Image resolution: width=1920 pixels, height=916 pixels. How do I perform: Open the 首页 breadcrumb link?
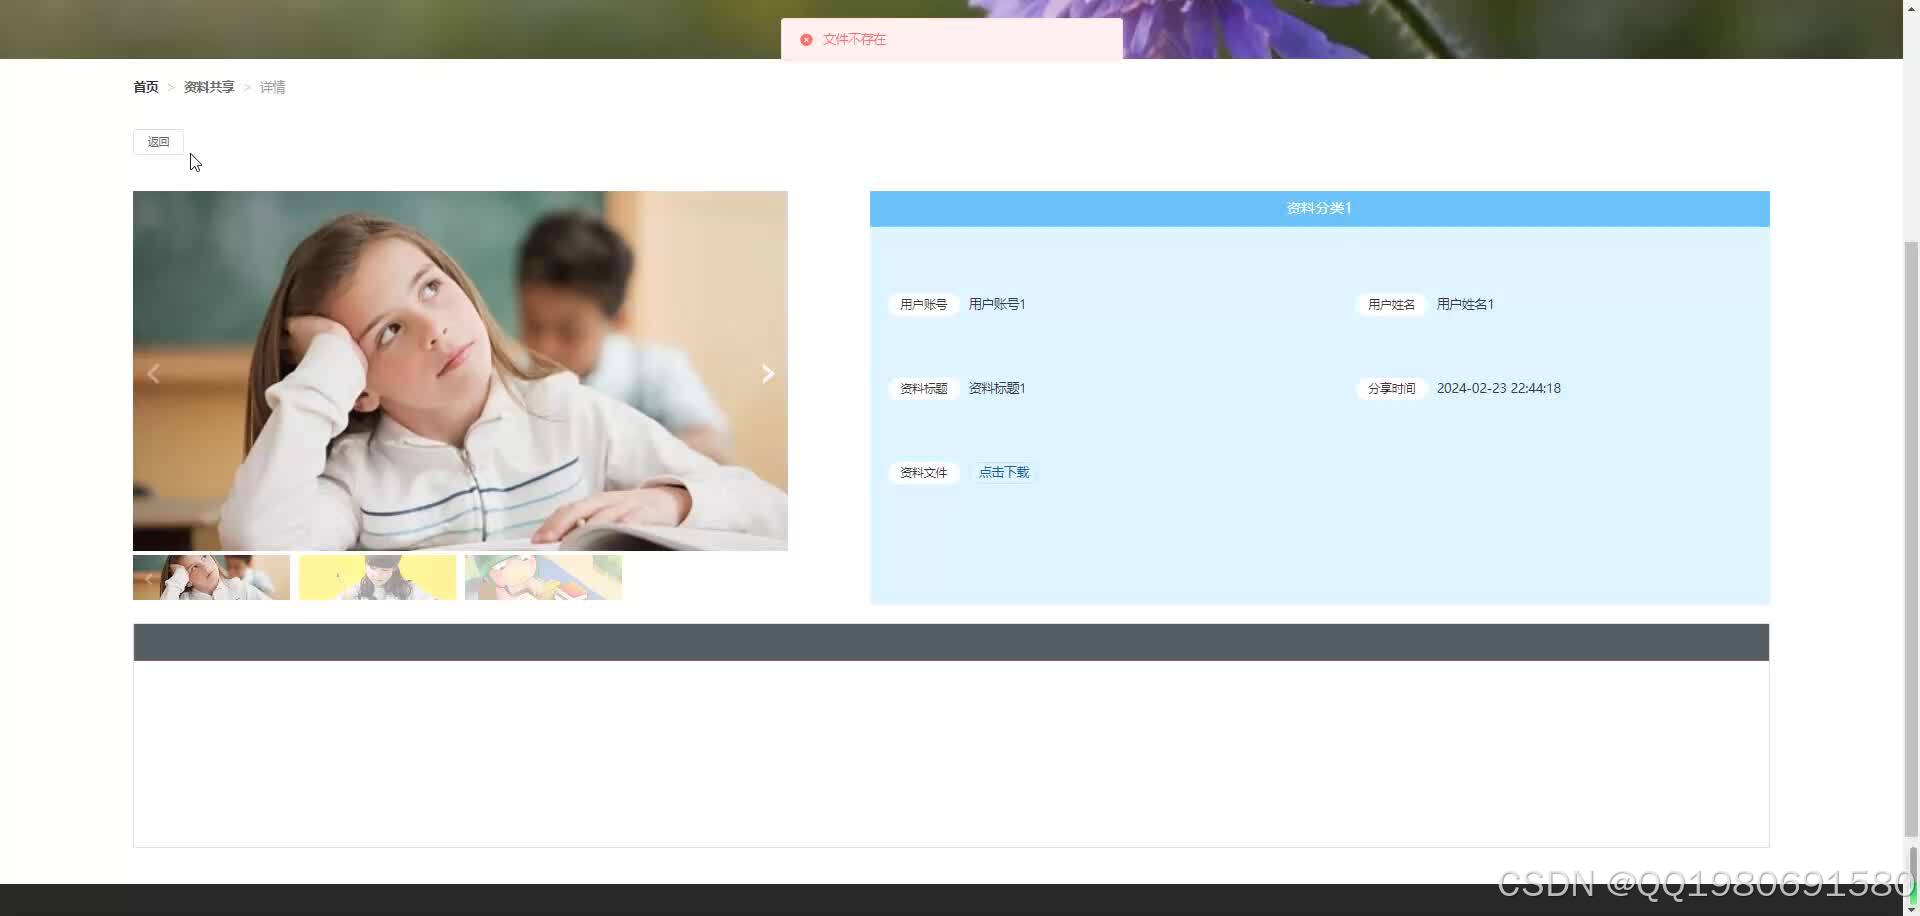pyautogui.click(x=146, y=87)
